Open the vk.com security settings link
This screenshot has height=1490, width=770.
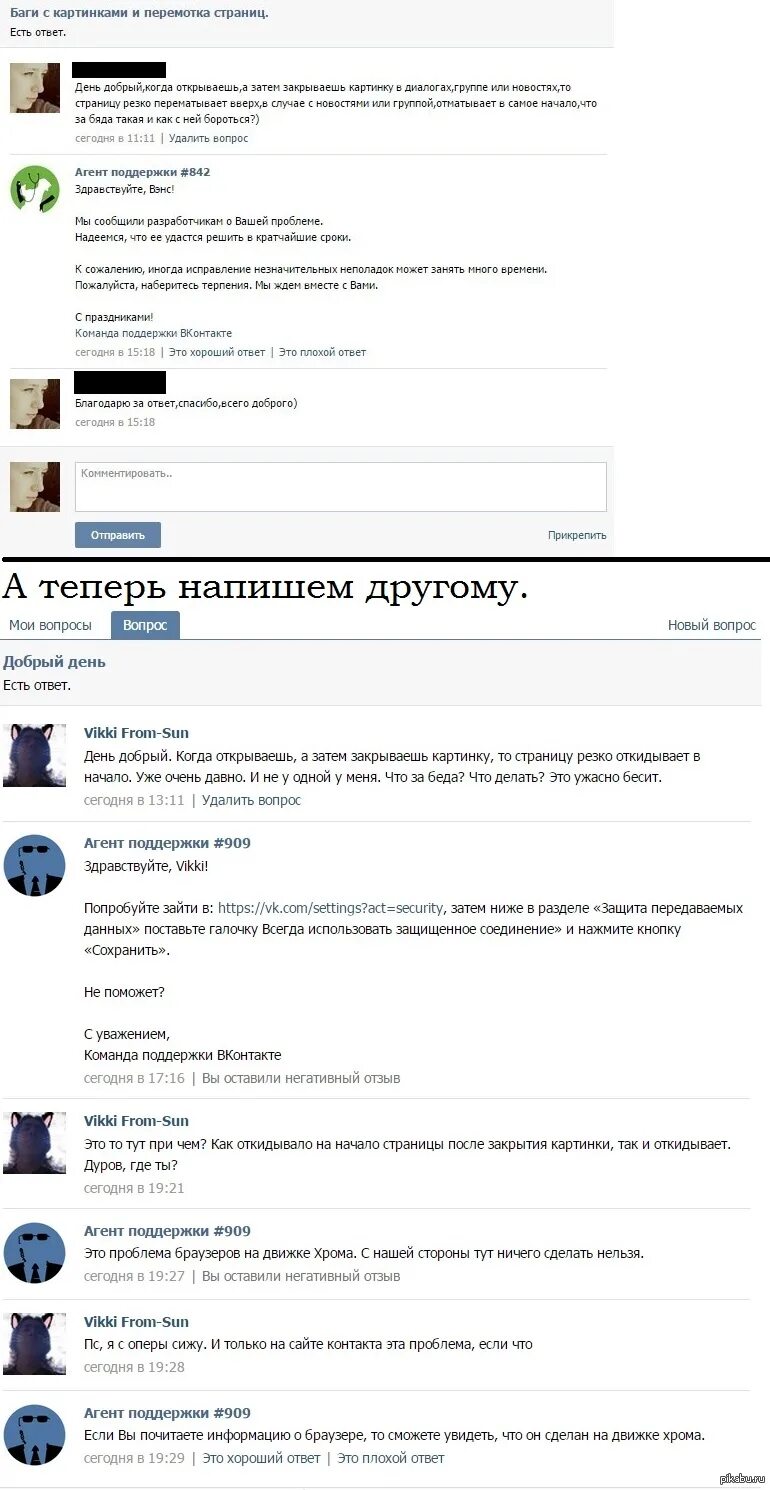[x=330, y=908]
